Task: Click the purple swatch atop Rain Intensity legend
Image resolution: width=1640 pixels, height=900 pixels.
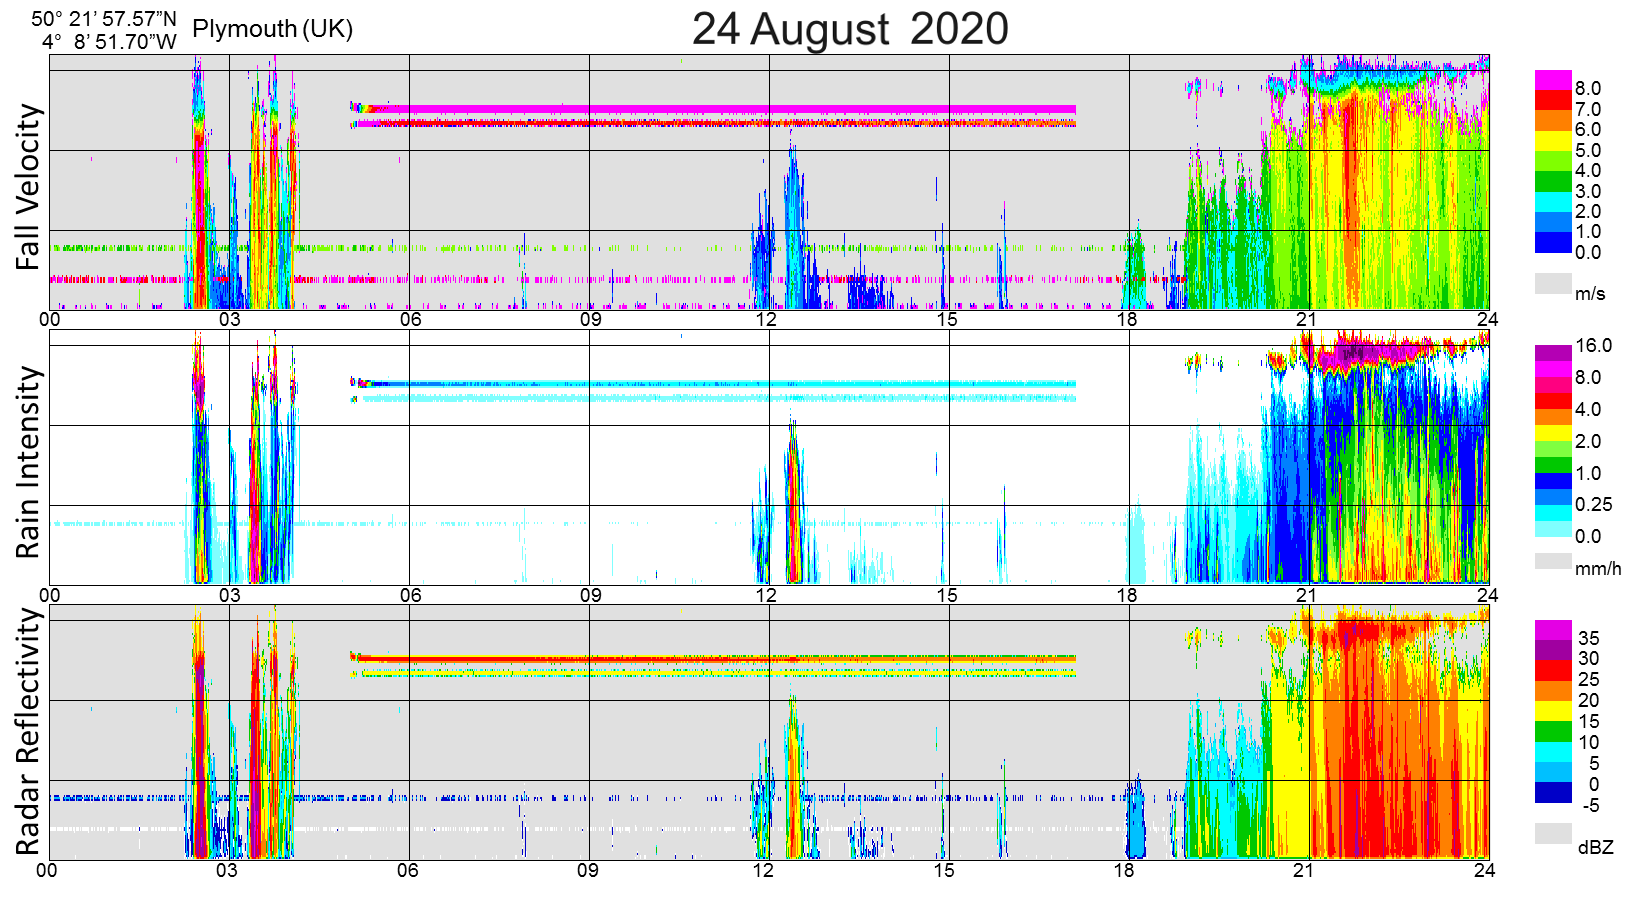Action: (x=1553, y=353)
